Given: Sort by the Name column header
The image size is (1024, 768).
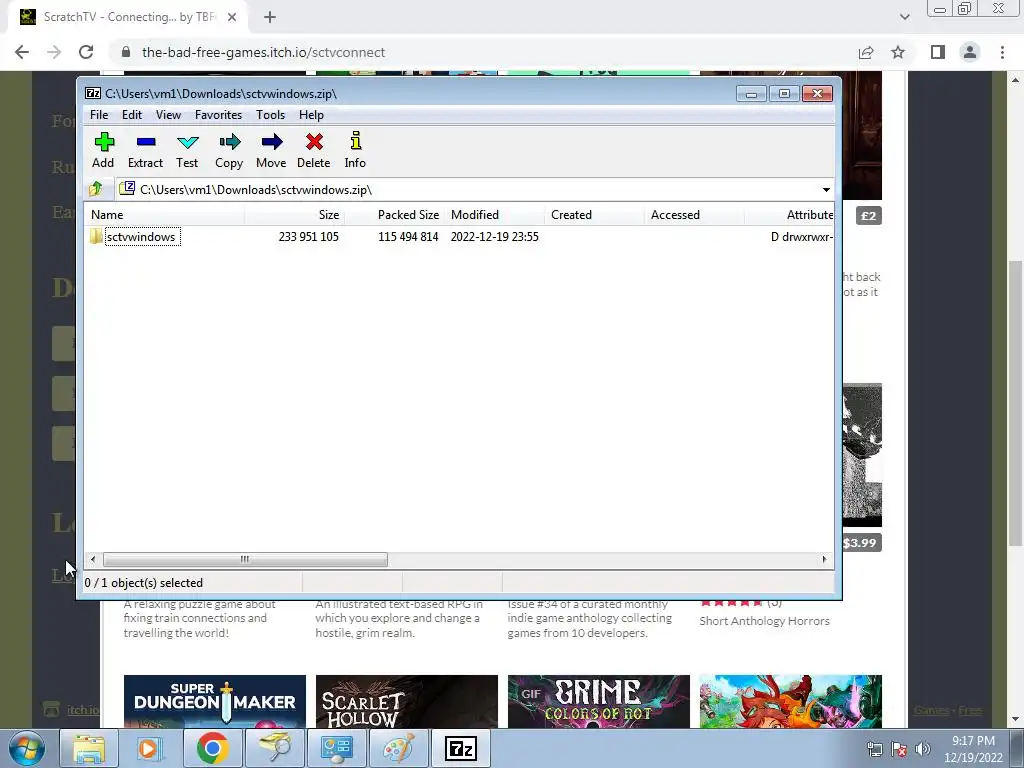Looking at the screenshot, I should click(x=165, y=215).
